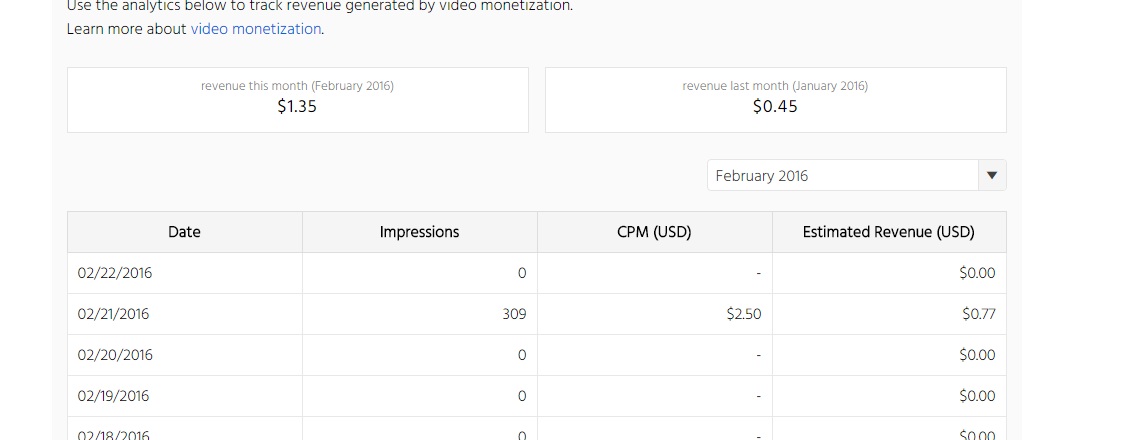The width and height of the screenshot is (1143, 440).
Task: Click the $2.50 CPM value
Action: tap(743, 314)
